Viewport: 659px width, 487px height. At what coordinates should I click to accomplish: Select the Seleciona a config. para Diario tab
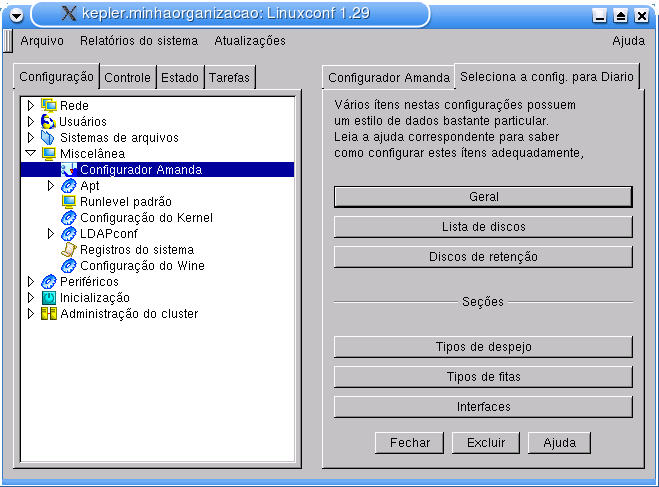click(547, 76)
